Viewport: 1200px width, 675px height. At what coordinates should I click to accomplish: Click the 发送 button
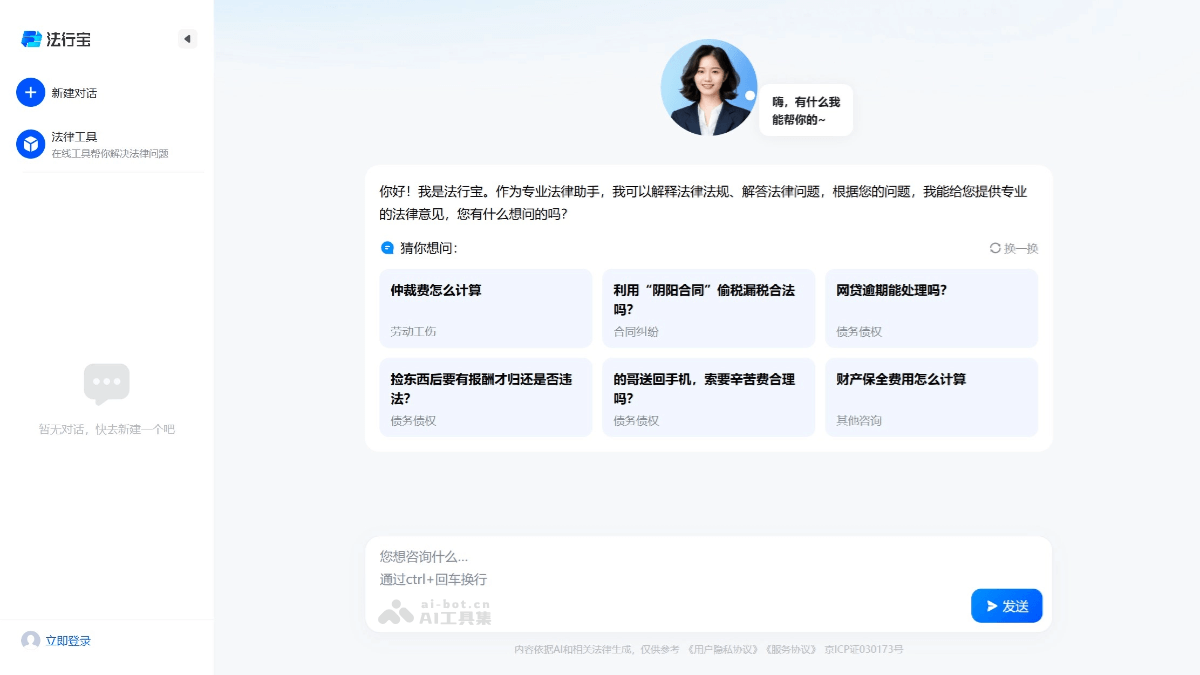click(1007, 605)
